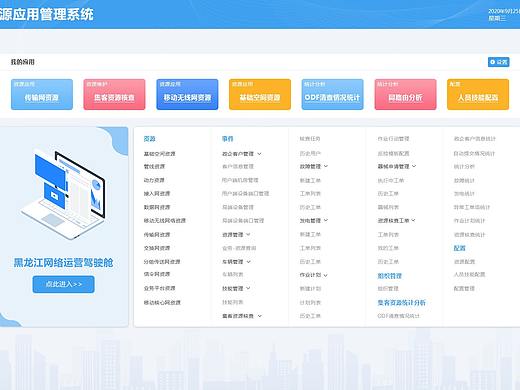Open 新建工单 under 发电管理
This screenshot has height=390, width=520.
click(310, 235)
